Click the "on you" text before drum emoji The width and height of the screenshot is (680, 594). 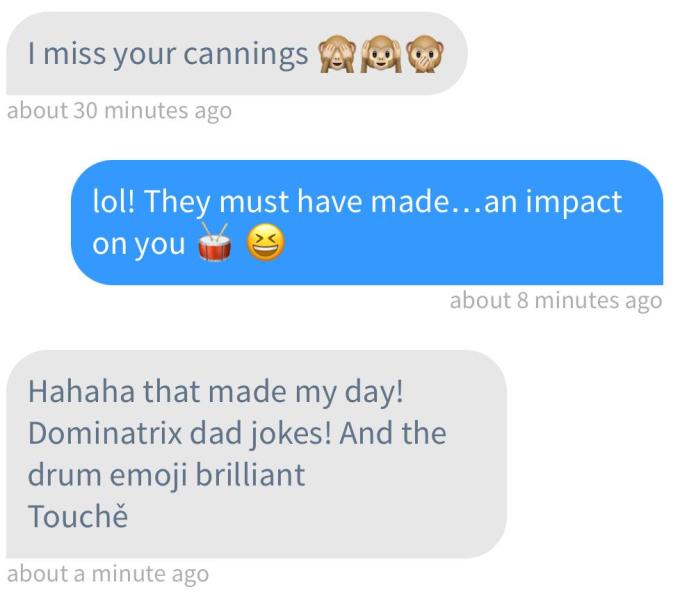click(x=139, y=245)
